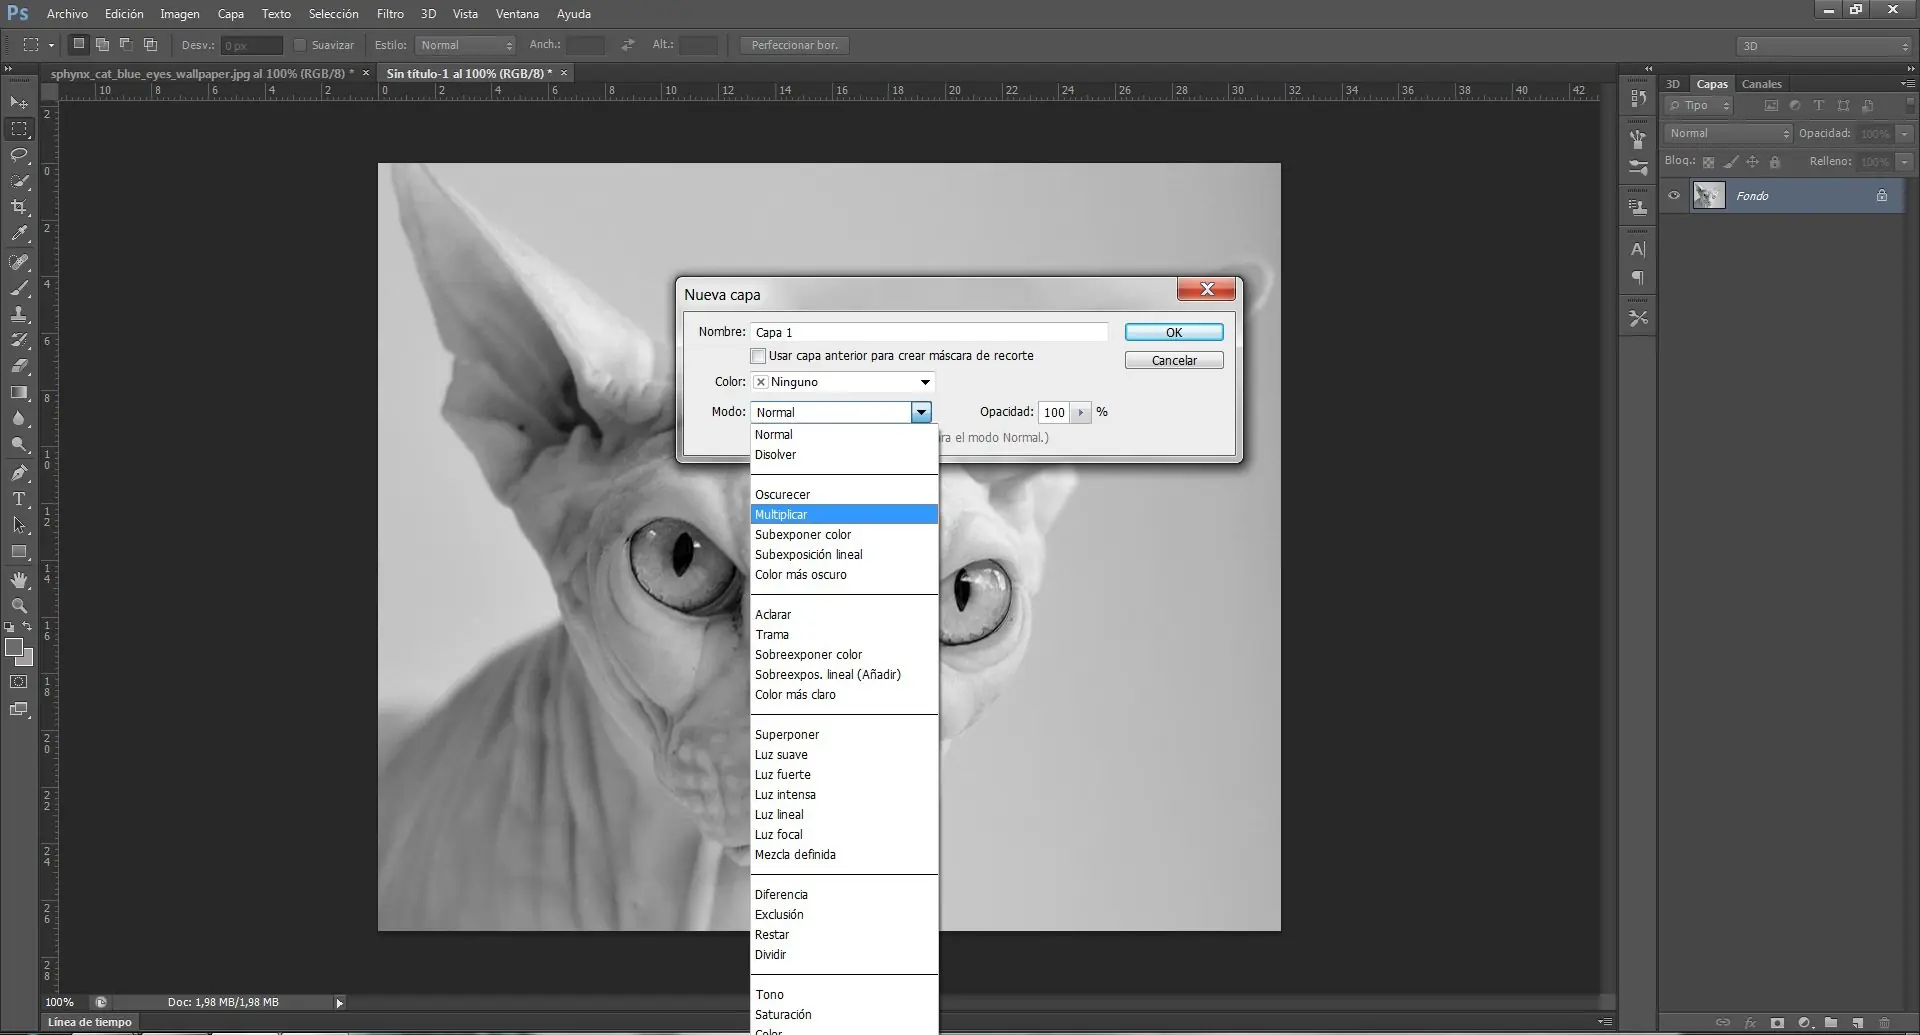1920x1035 pixels.
Task: Select the Hand tool
Action: [19, 580]
